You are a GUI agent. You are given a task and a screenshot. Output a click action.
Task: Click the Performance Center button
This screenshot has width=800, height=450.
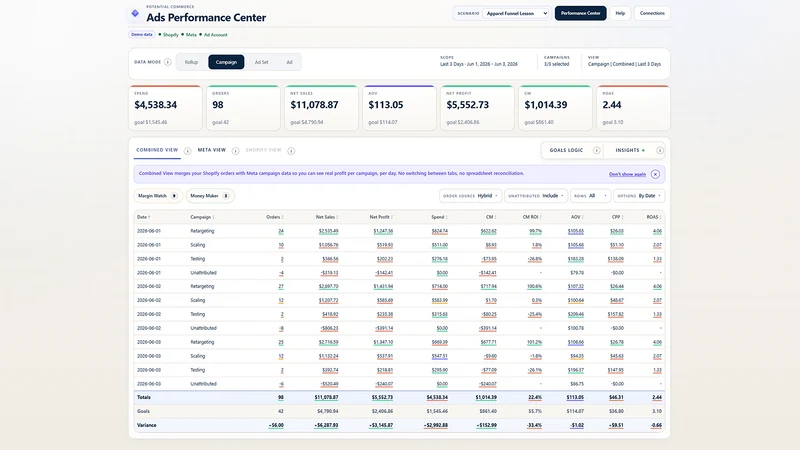pyautogui.click(x=581, y=13)
